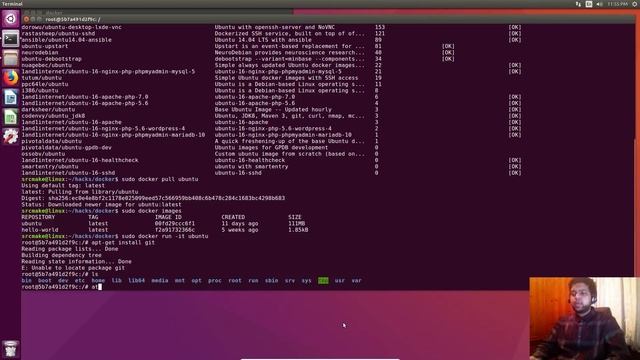Screen dimensions: 640x360
Task: Click the 'sudo docker images' command
Action: pyautogui.click(x=151, y=211)
